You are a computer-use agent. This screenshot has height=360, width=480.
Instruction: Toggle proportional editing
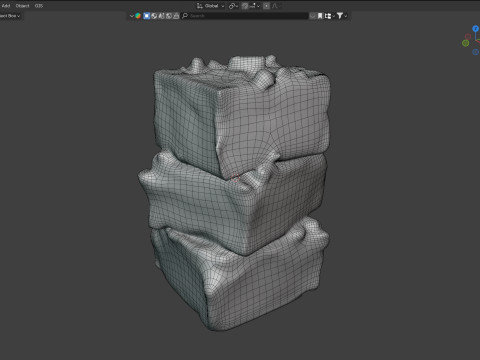click(x=266, y=6)
